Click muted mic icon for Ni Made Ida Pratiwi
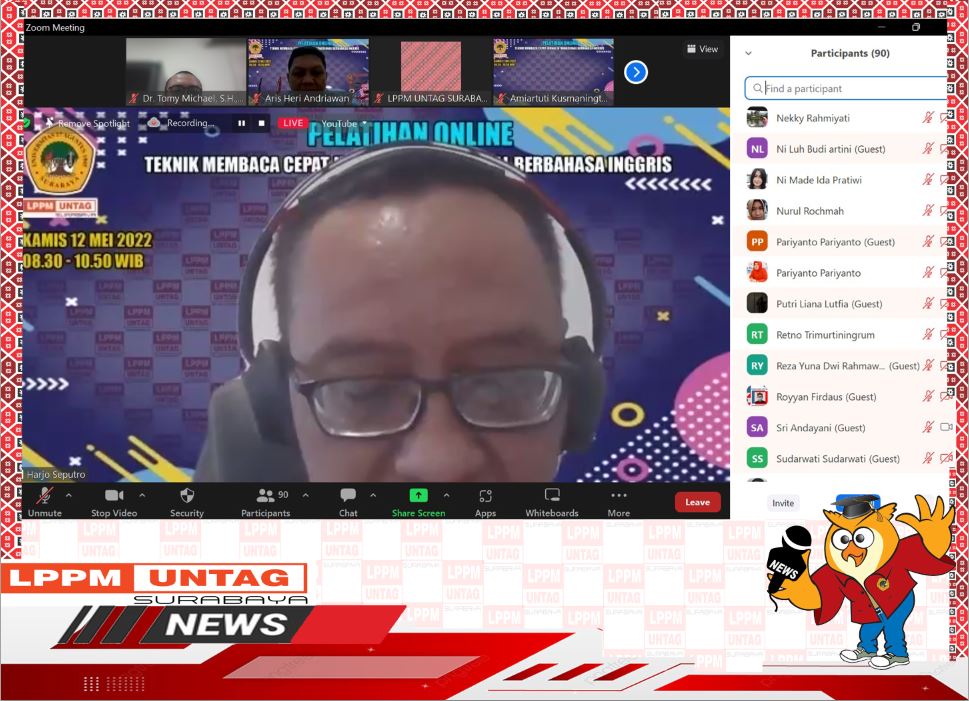This screenshot has width=969, height=701. tap(928, 179)
